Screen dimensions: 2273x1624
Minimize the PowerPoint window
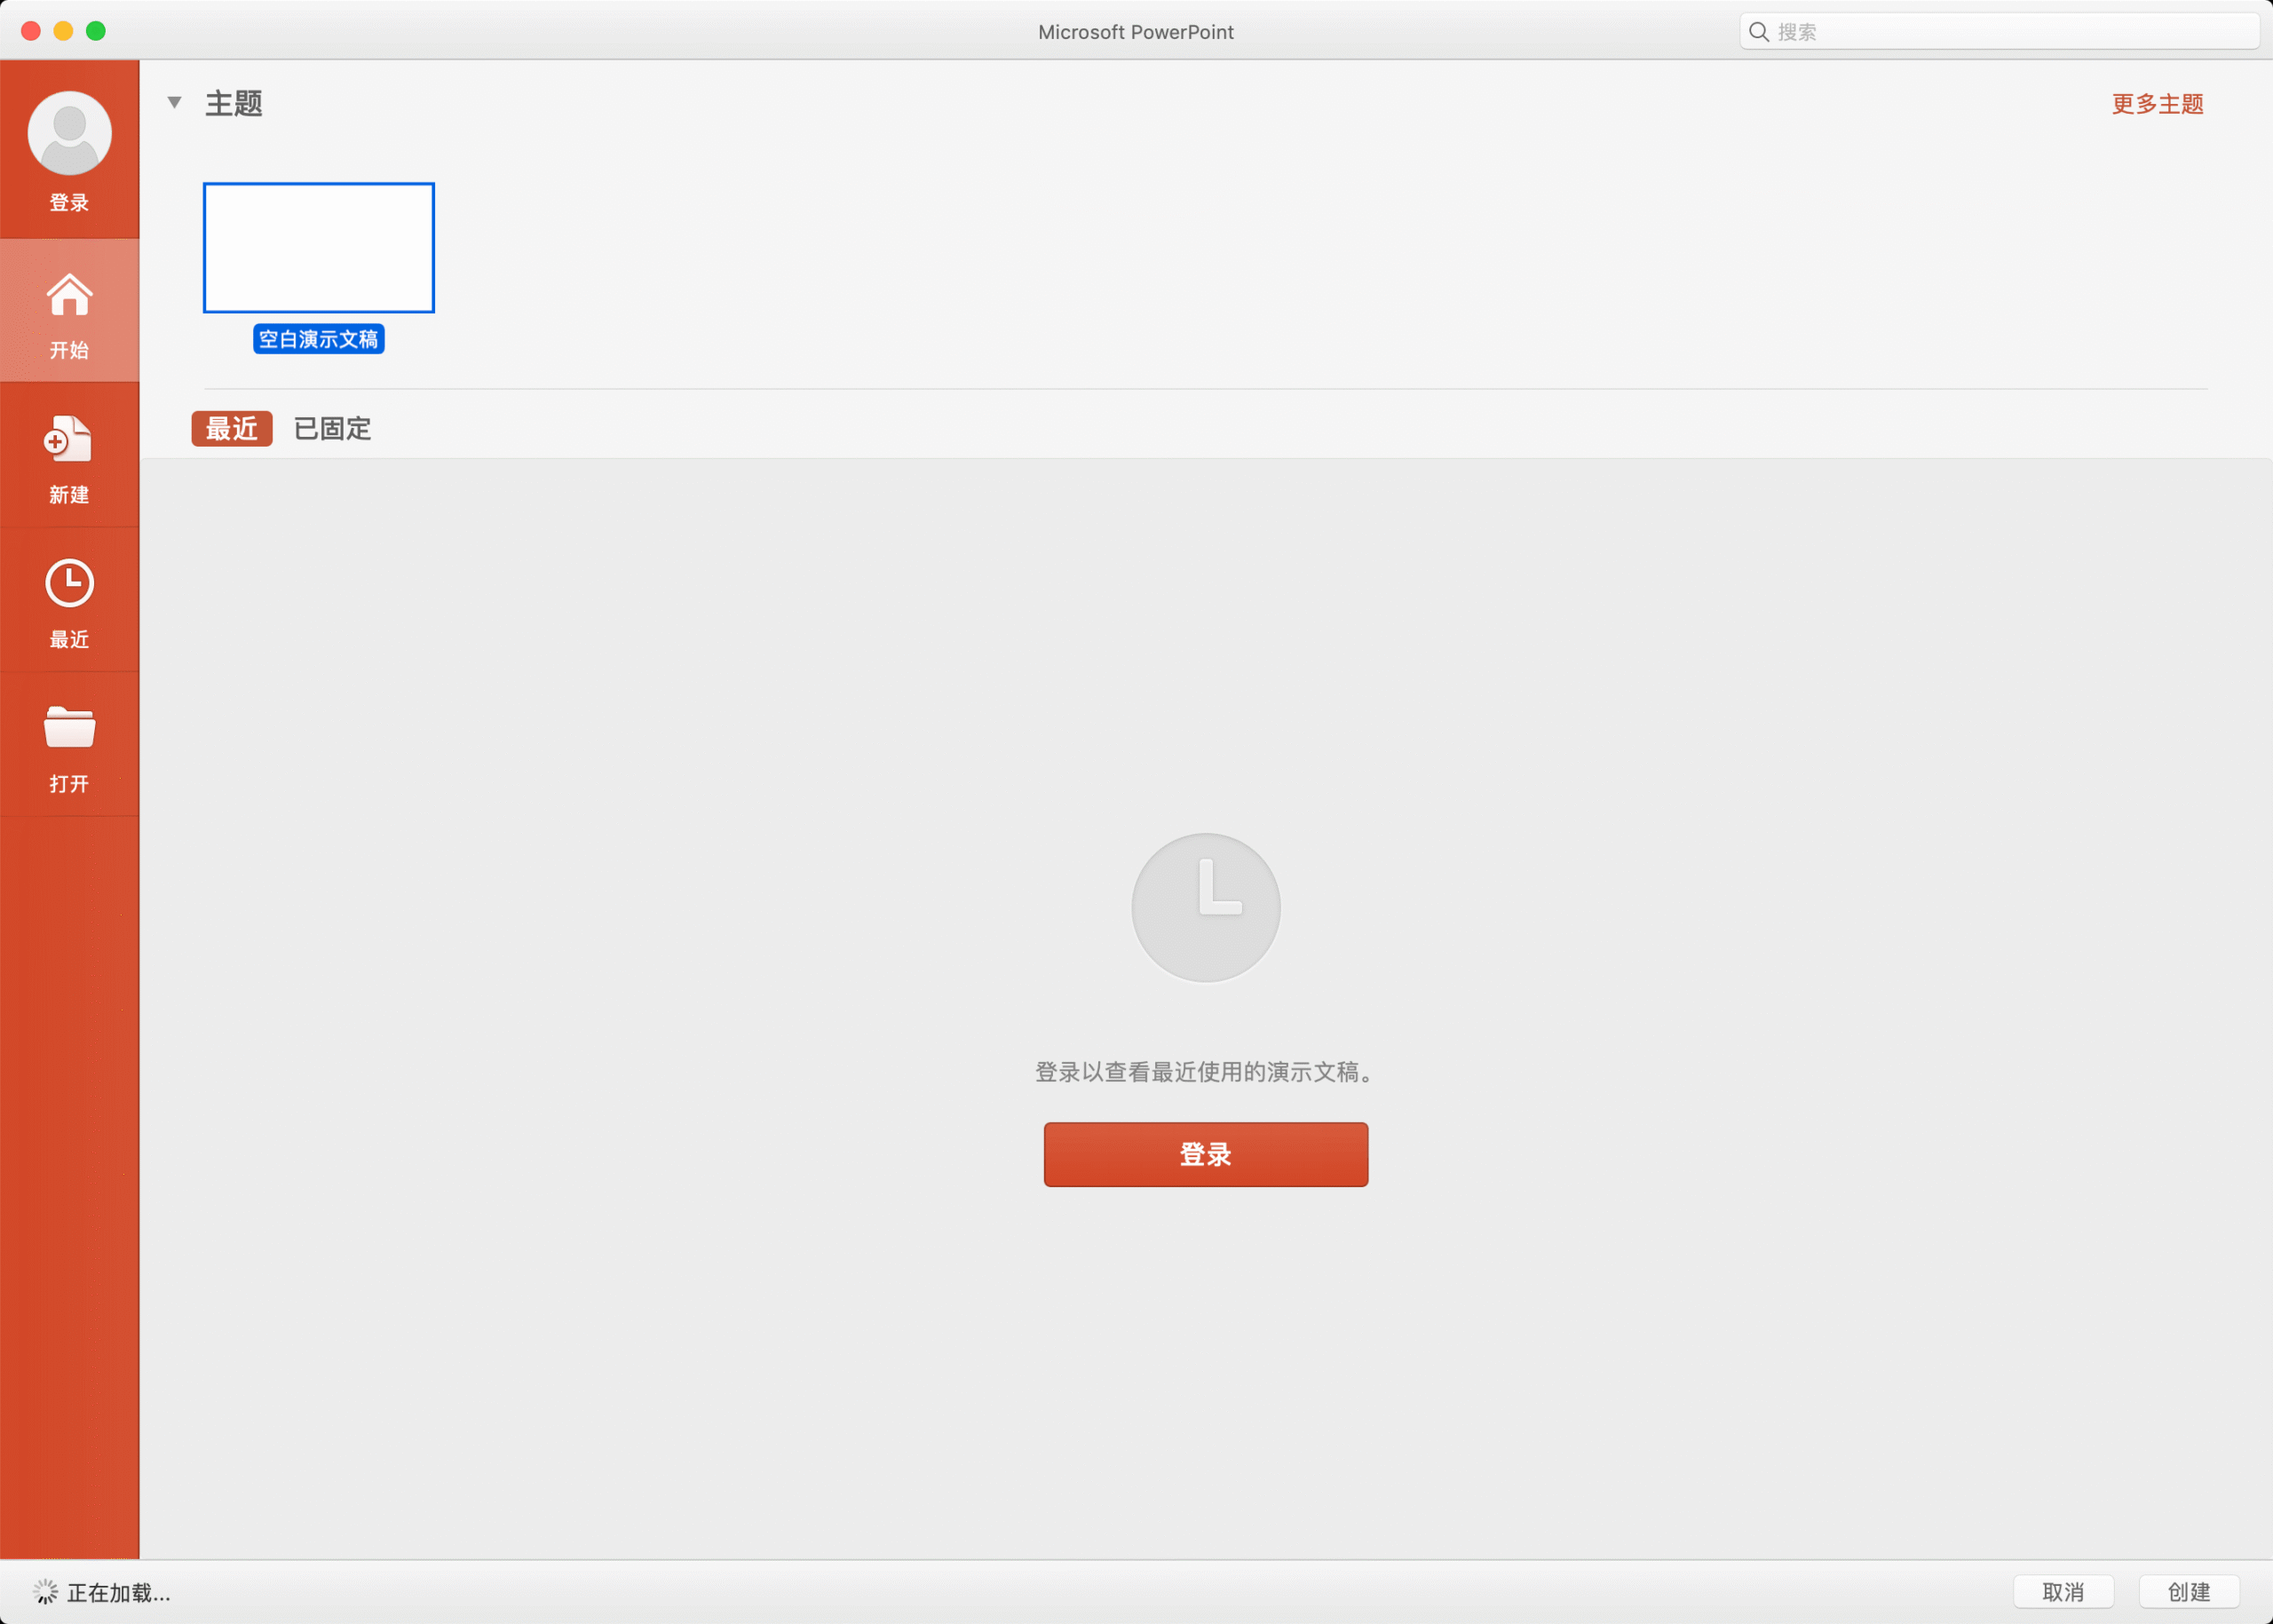tap(64, 31)
